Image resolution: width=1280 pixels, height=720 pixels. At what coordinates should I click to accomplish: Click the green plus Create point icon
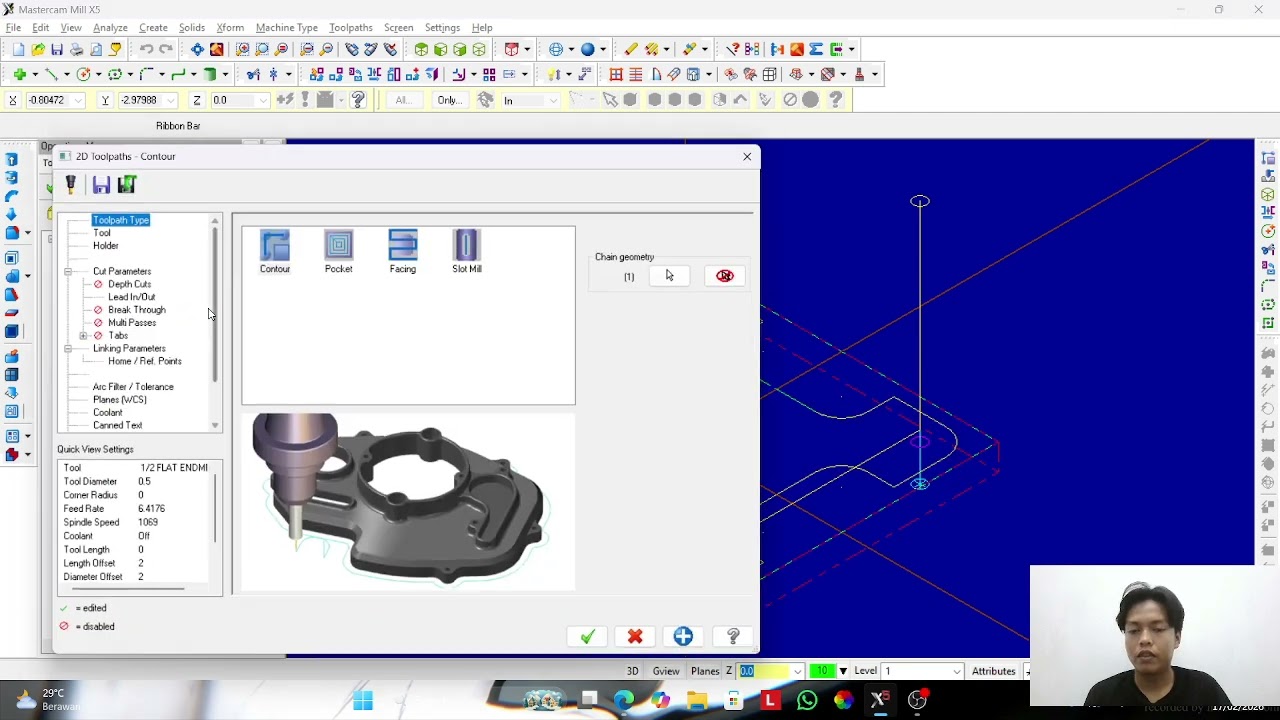(19, 74)
